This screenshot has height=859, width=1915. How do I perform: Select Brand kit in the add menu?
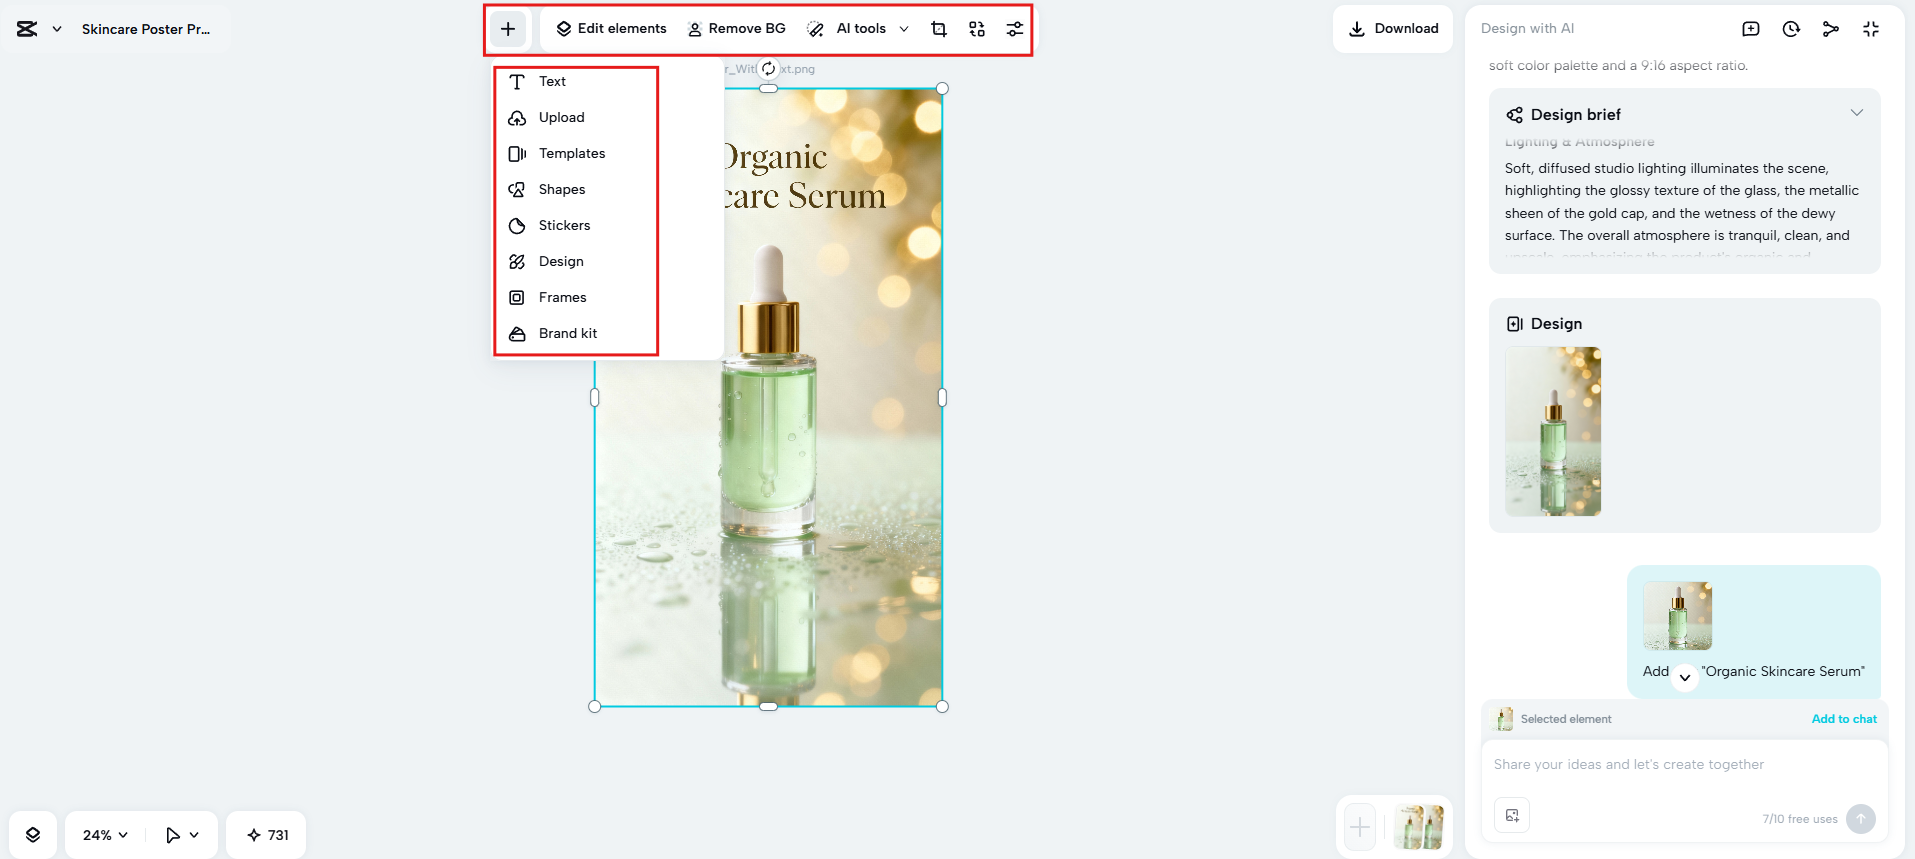pyautogui.click(x=567, y=333)
